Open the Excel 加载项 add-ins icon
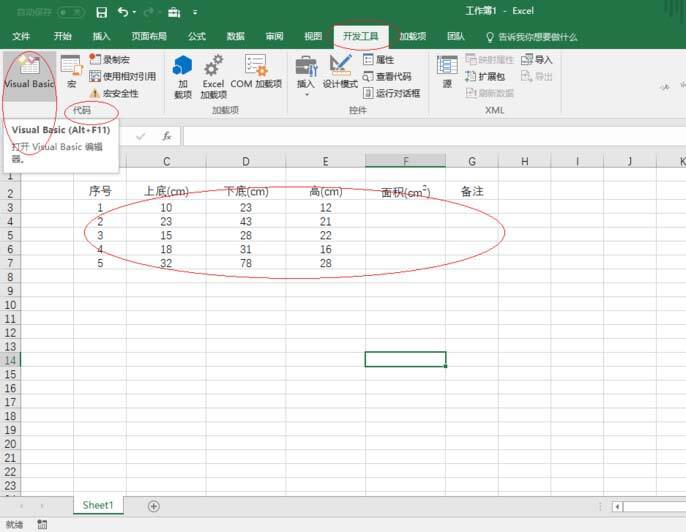This screenshot has height=532, width=686. (213, 76)
